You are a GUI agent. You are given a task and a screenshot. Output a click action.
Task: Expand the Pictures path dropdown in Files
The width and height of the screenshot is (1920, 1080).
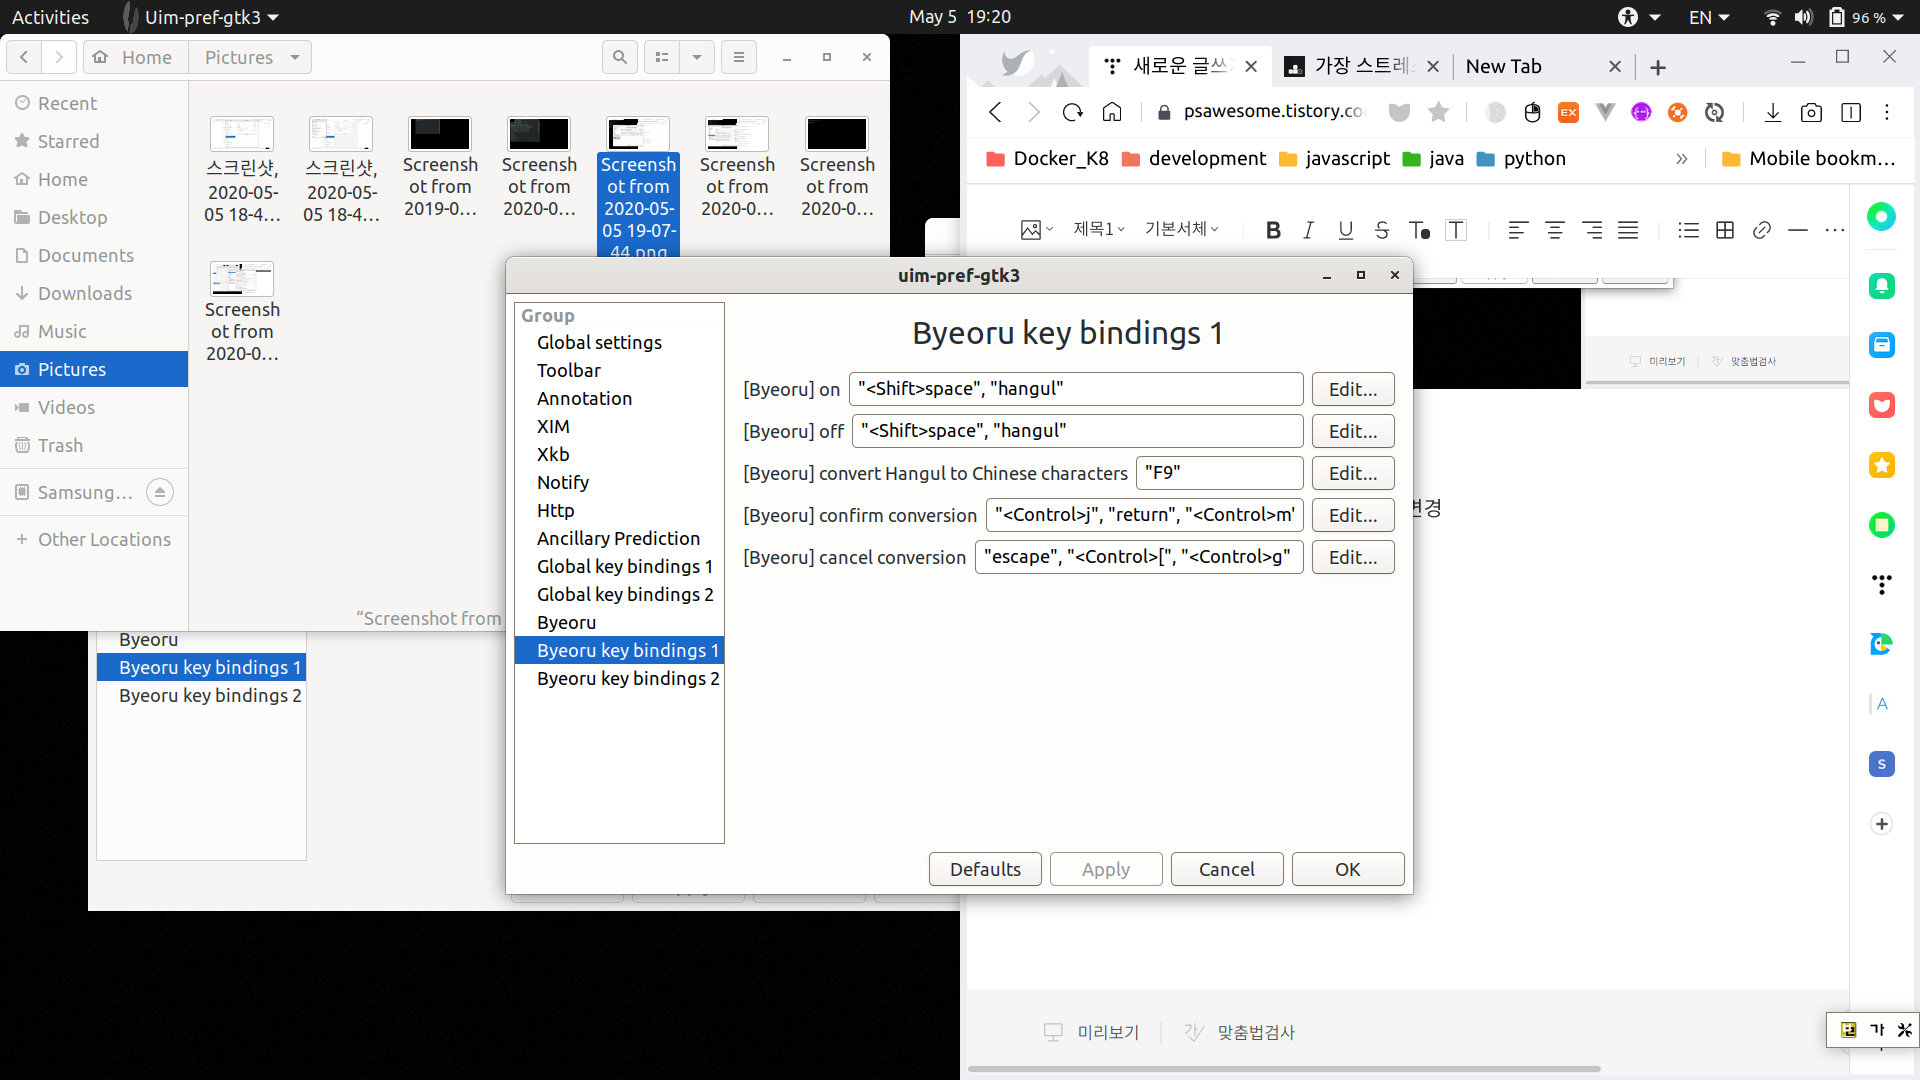[x=295, y=57]
